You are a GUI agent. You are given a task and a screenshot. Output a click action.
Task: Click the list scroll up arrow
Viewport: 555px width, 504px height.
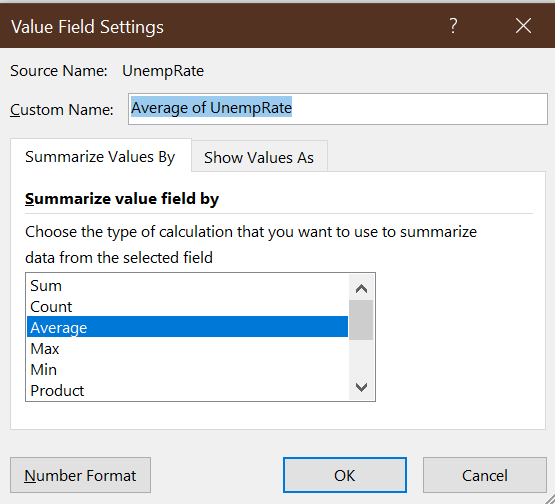click(361, 288)
